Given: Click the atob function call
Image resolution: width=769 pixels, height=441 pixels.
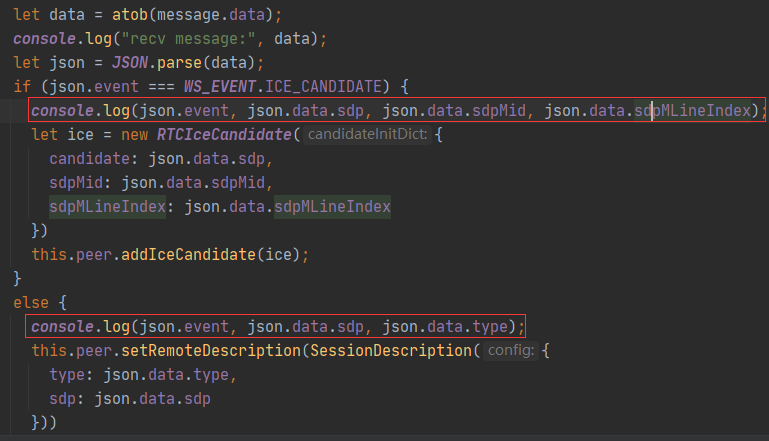Looking at the screenshot, I should (130, 15).
